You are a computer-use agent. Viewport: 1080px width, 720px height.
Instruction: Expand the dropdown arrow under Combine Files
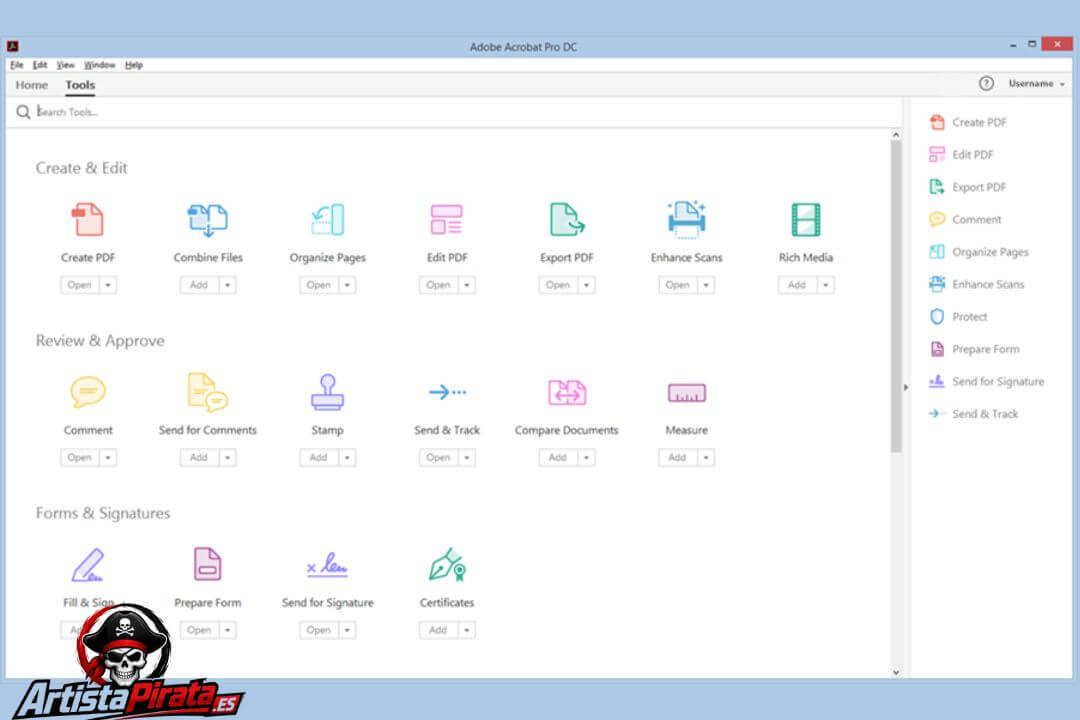tap(228, 285)
